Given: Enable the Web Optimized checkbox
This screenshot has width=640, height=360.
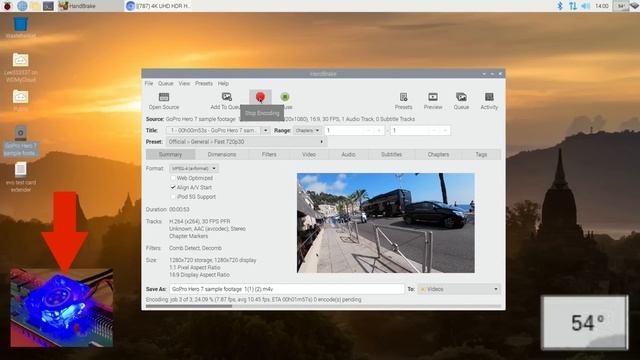Looking at the screenshot, I should (x=173, y=178).
